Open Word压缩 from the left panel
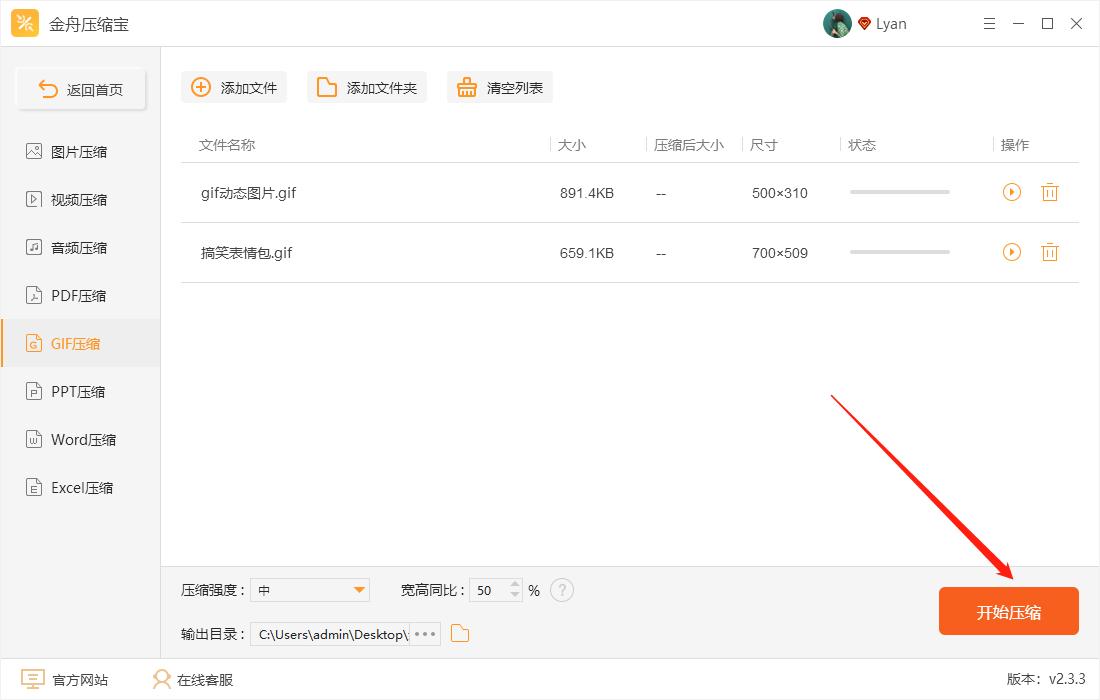 pyautogui.click(x=80, y=439)
